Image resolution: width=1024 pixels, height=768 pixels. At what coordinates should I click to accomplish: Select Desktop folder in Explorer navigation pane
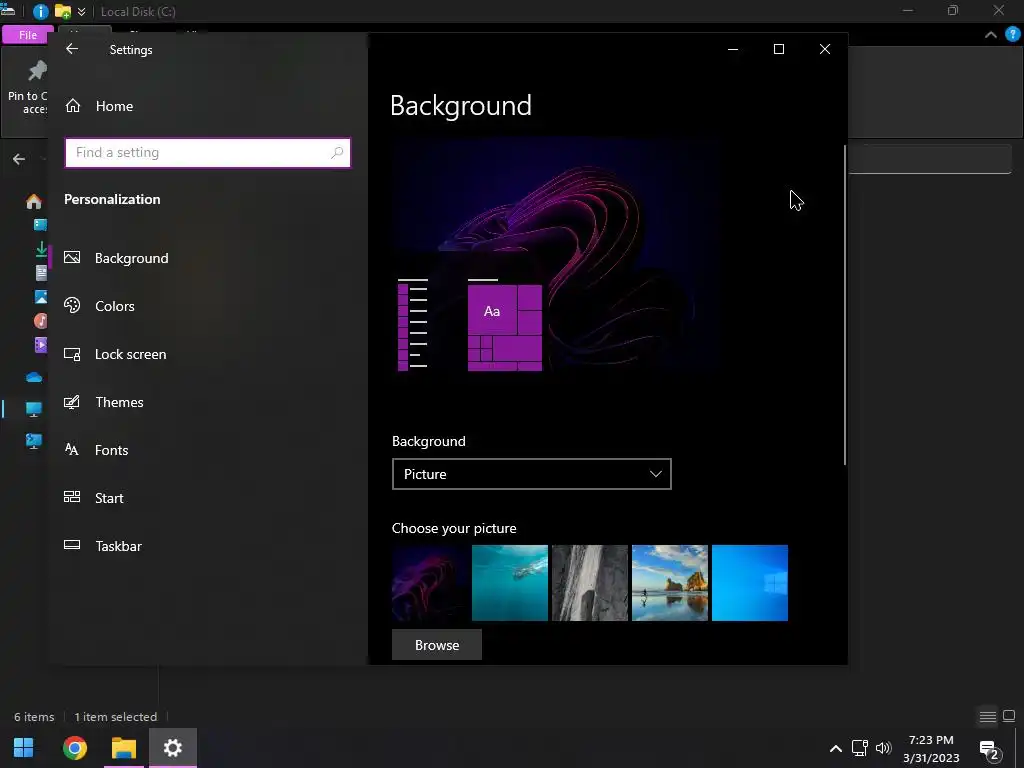pyautogui.click(x=40, y=225)
